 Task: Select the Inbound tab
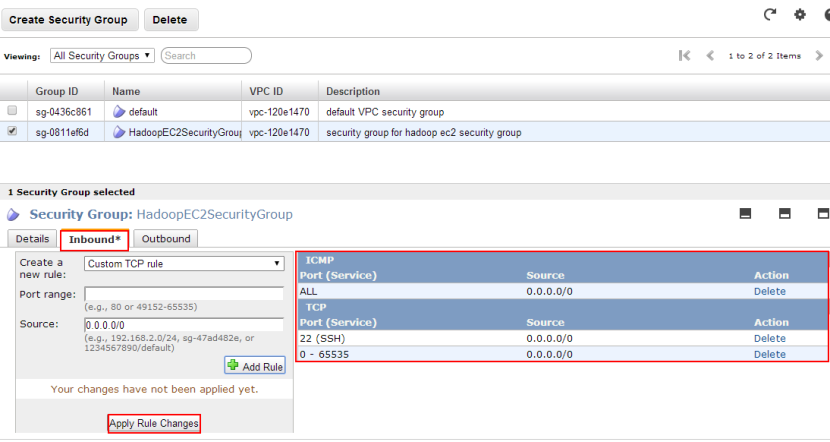(x=95, y=240)
